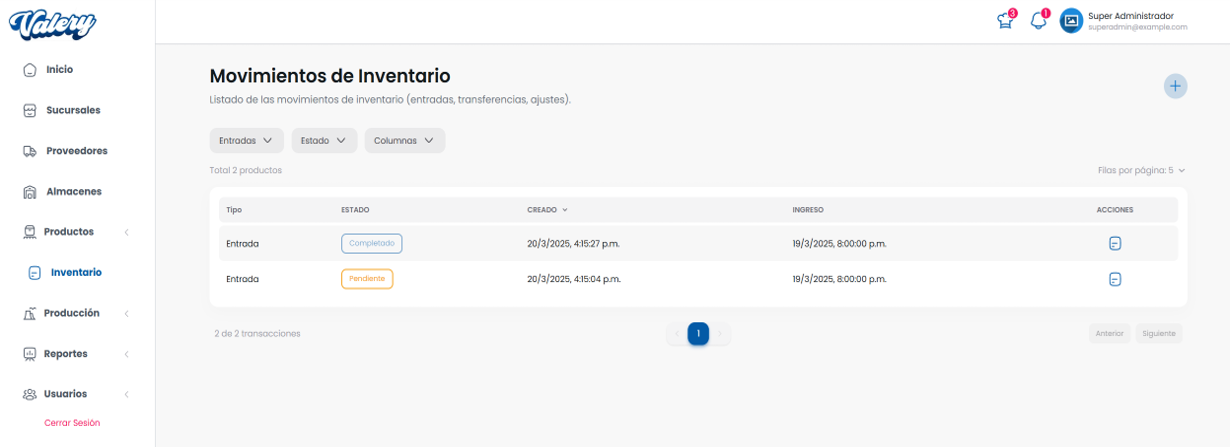Go to Inicio in the sidebar

(59, 70)
